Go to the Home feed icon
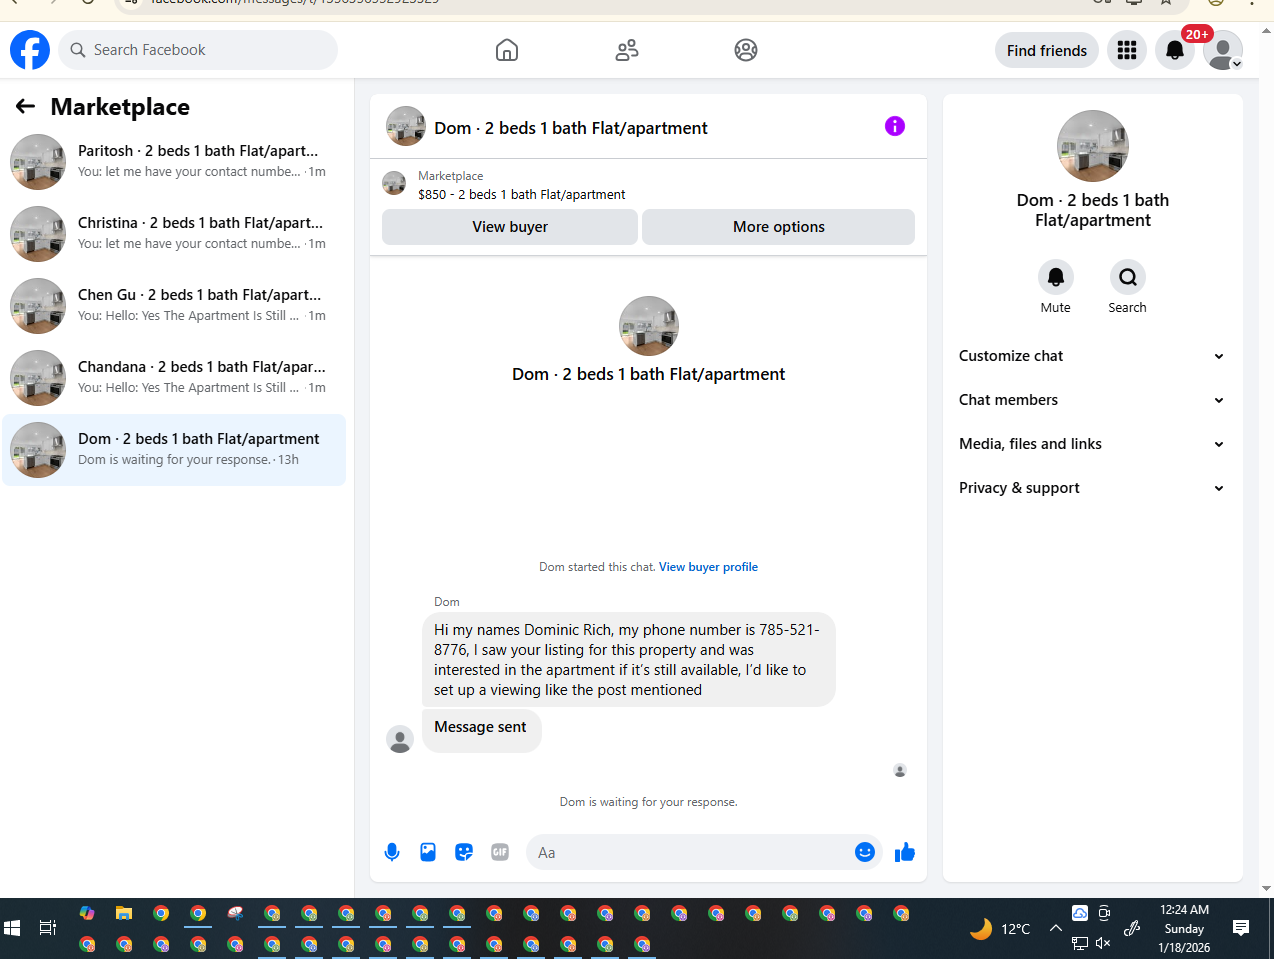Viewport: 1274px width, 959px height. 507,50
